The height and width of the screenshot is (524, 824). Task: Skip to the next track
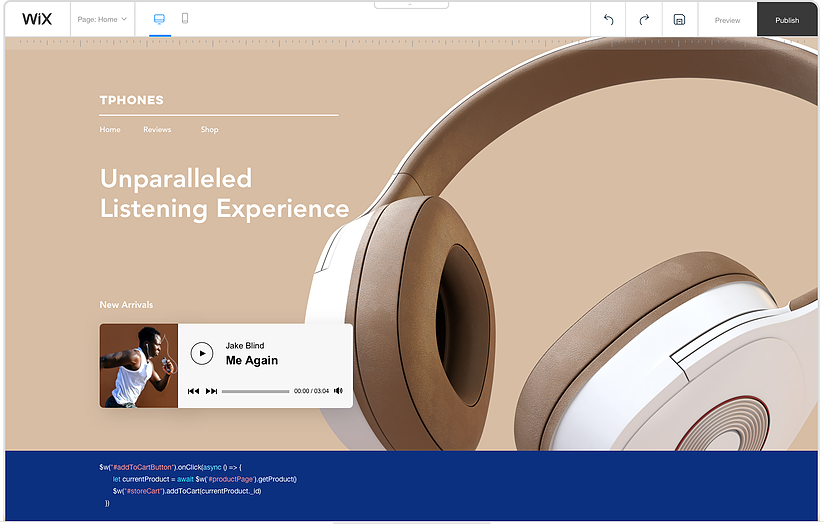(211, 391)
